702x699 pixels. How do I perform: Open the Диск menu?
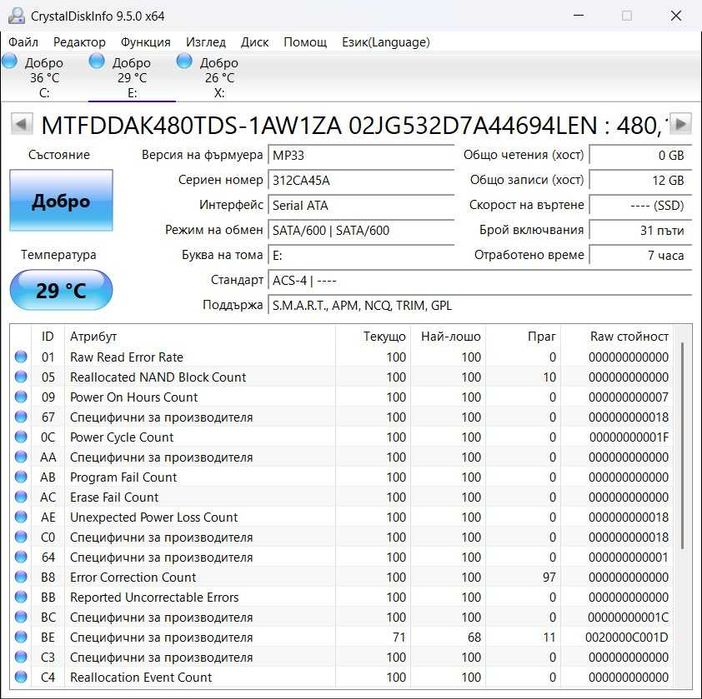(254, 42)
